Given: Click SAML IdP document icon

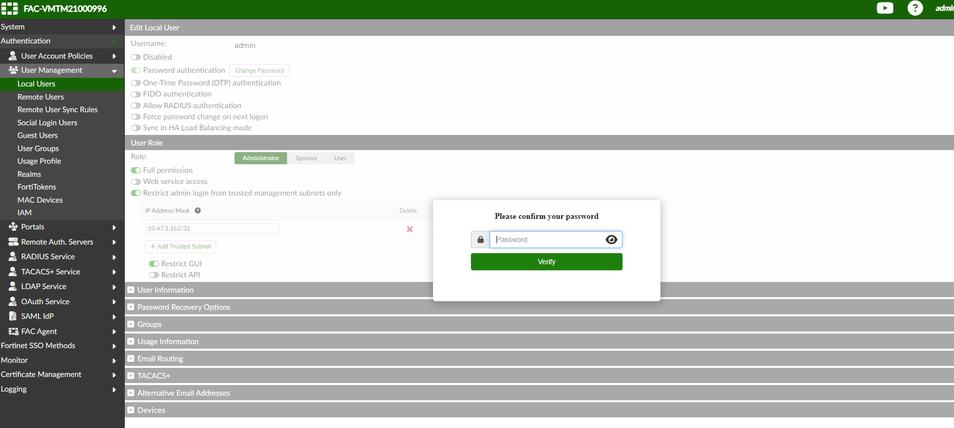Looking at the screenshot, I should click(13, 316).
